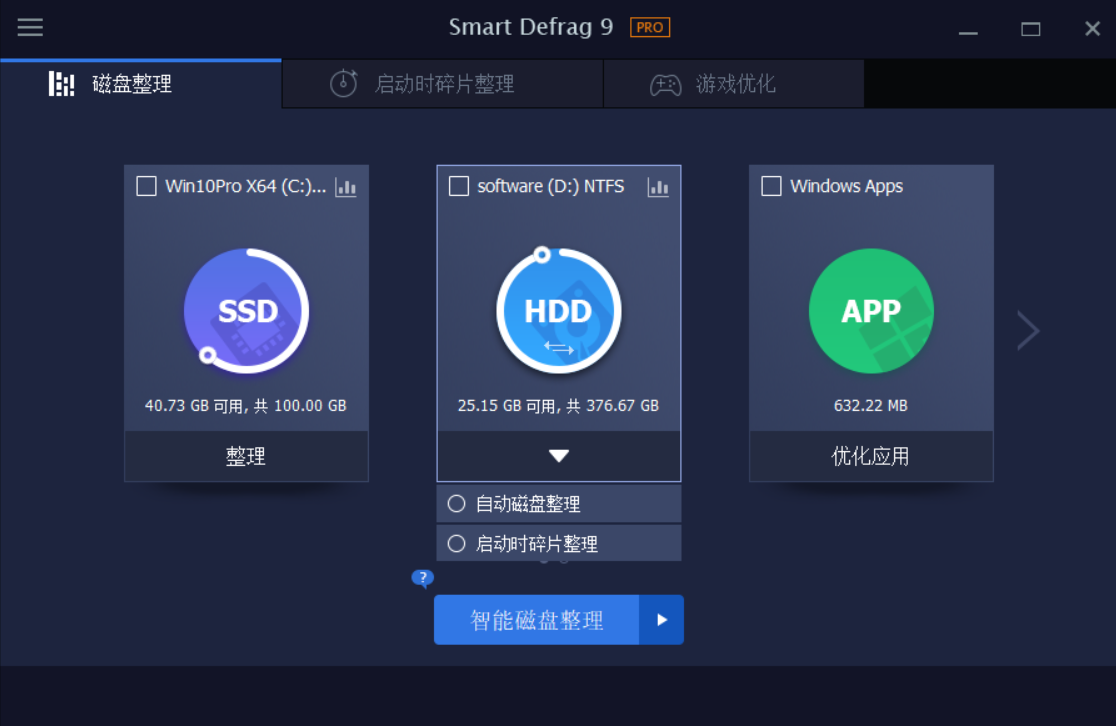The image size is (1116, 726).
Task: Check the software (D:) NTFS checkbox
Action: coord(460,185)
